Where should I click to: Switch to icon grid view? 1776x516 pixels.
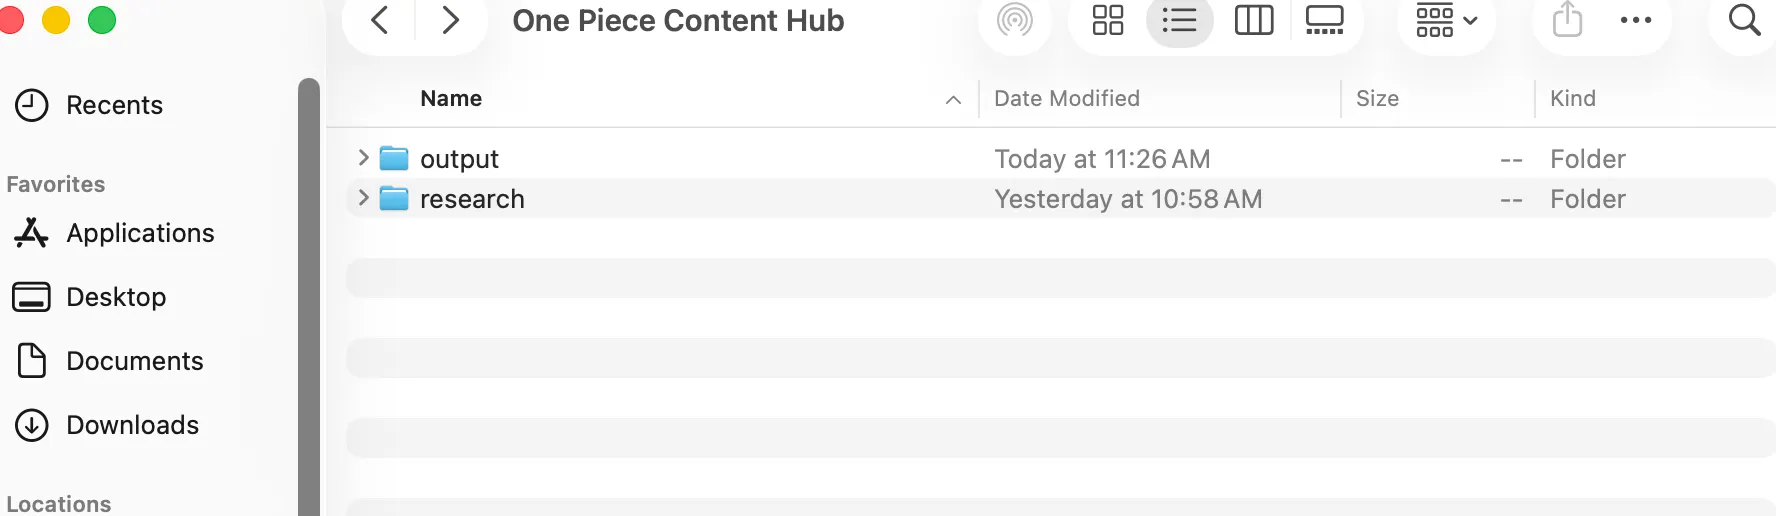[x=1108, y=20]
